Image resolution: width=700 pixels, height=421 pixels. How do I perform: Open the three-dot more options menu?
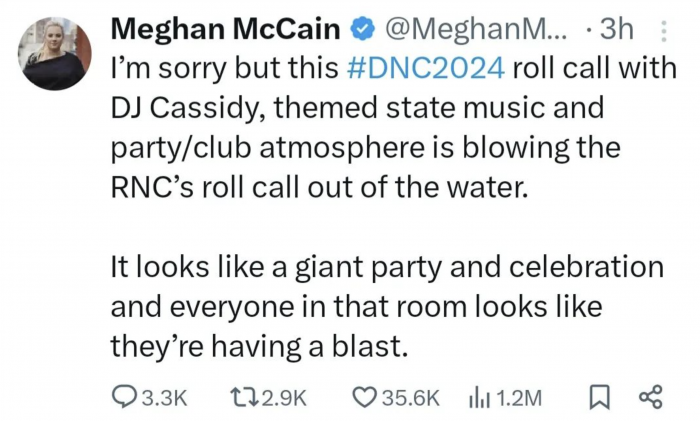(x=665, y=32)
